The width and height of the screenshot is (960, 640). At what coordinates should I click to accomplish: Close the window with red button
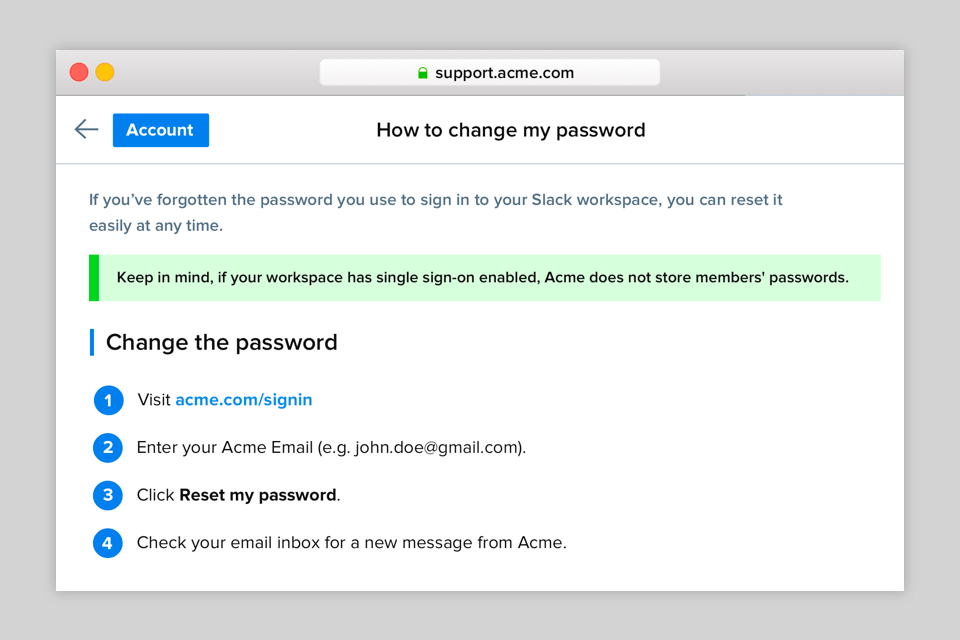(x=79, y=72)
